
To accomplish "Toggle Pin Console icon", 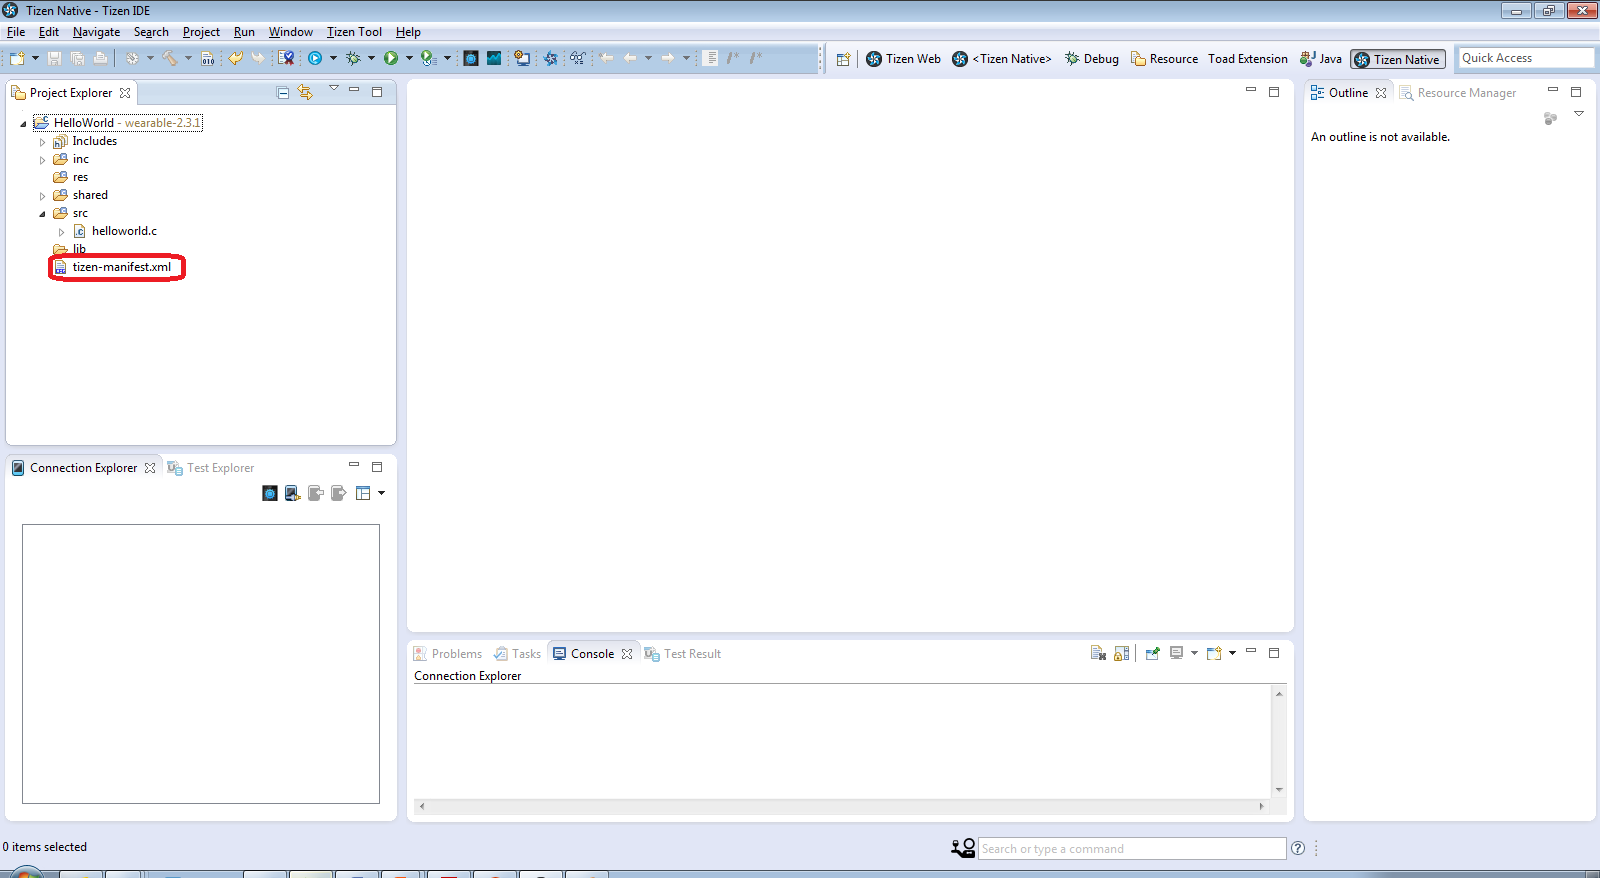I will (1152, 653).
